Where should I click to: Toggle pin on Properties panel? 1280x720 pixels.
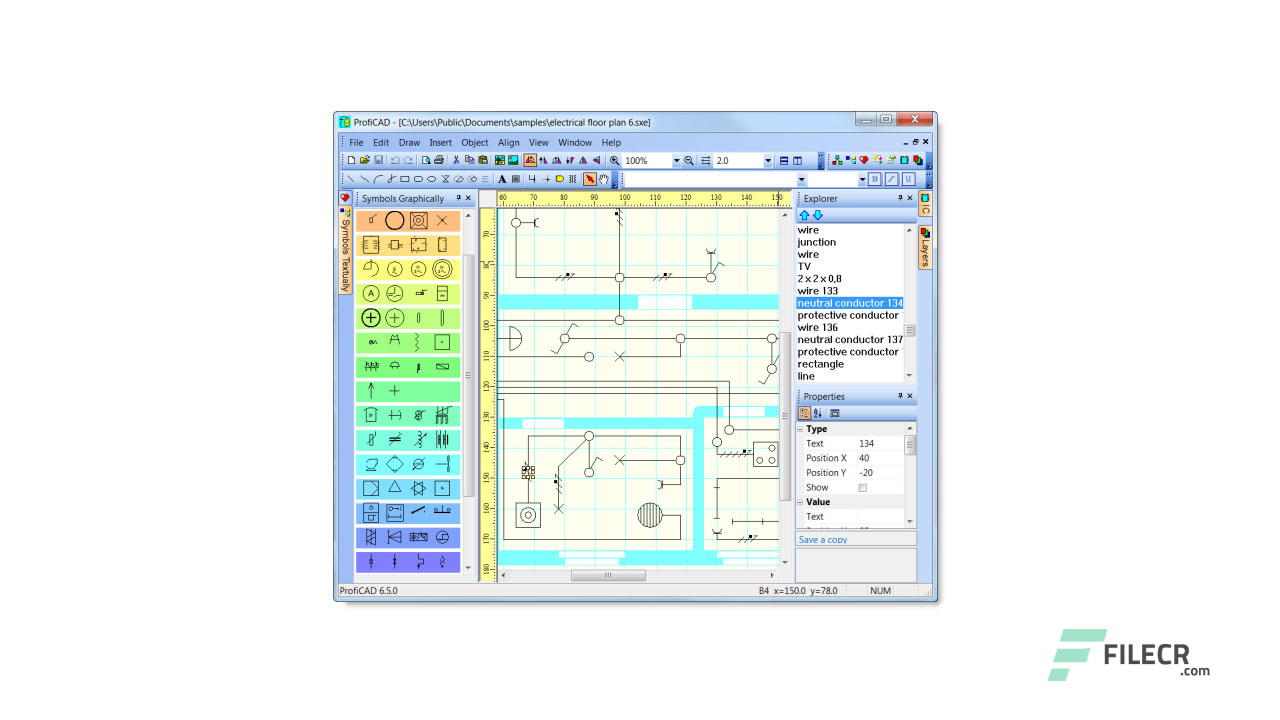899,396
